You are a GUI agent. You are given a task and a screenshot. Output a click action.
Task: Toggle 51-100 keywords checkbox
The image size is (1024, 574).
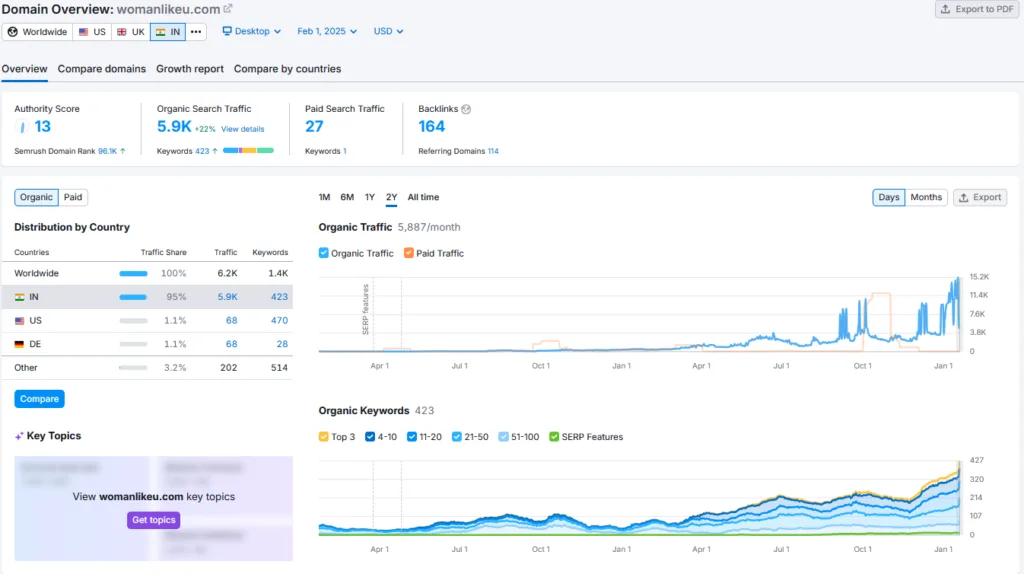(x=504, y=436)
